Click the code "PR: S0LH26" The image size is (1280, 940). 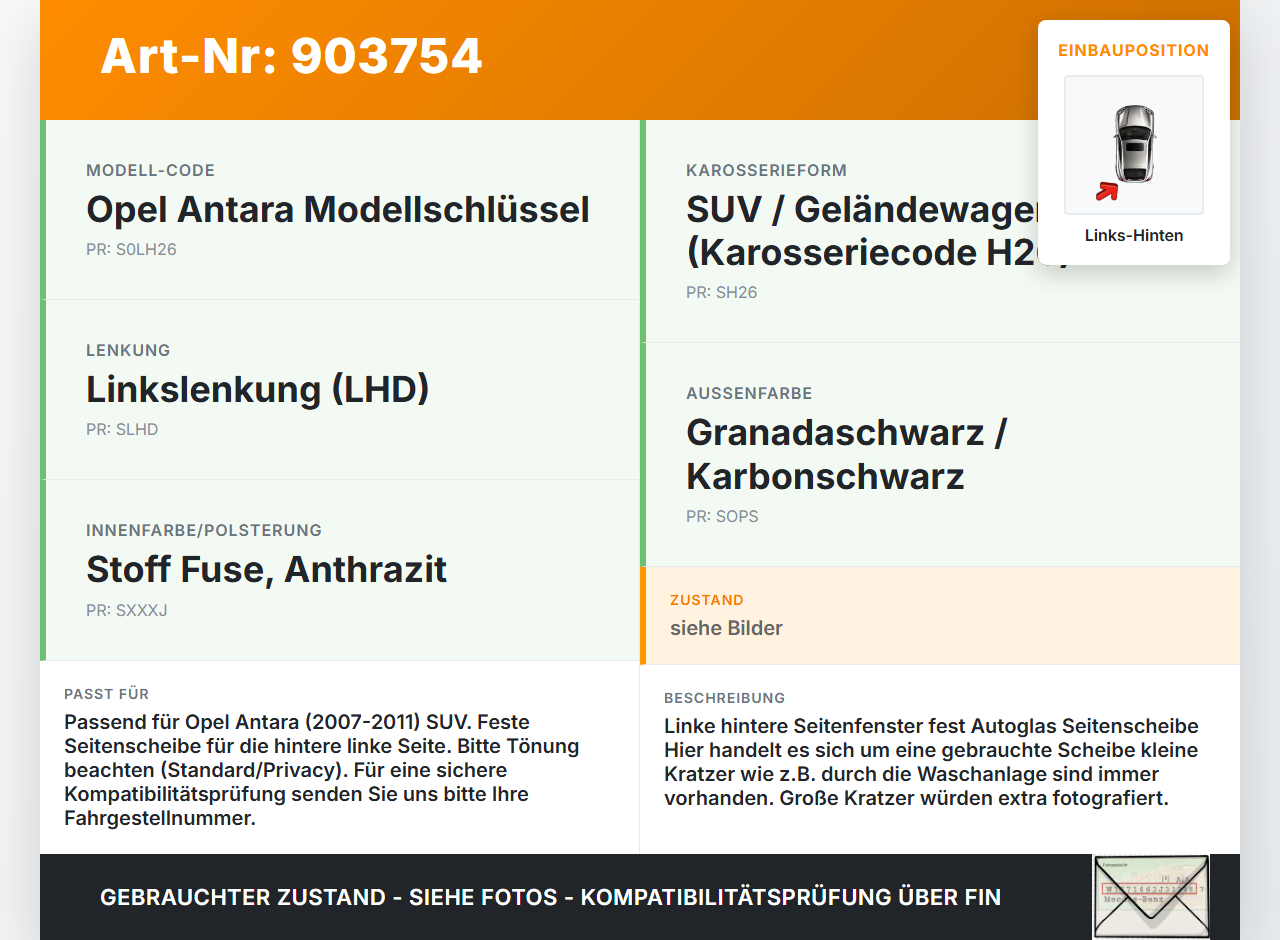[131, 249]
